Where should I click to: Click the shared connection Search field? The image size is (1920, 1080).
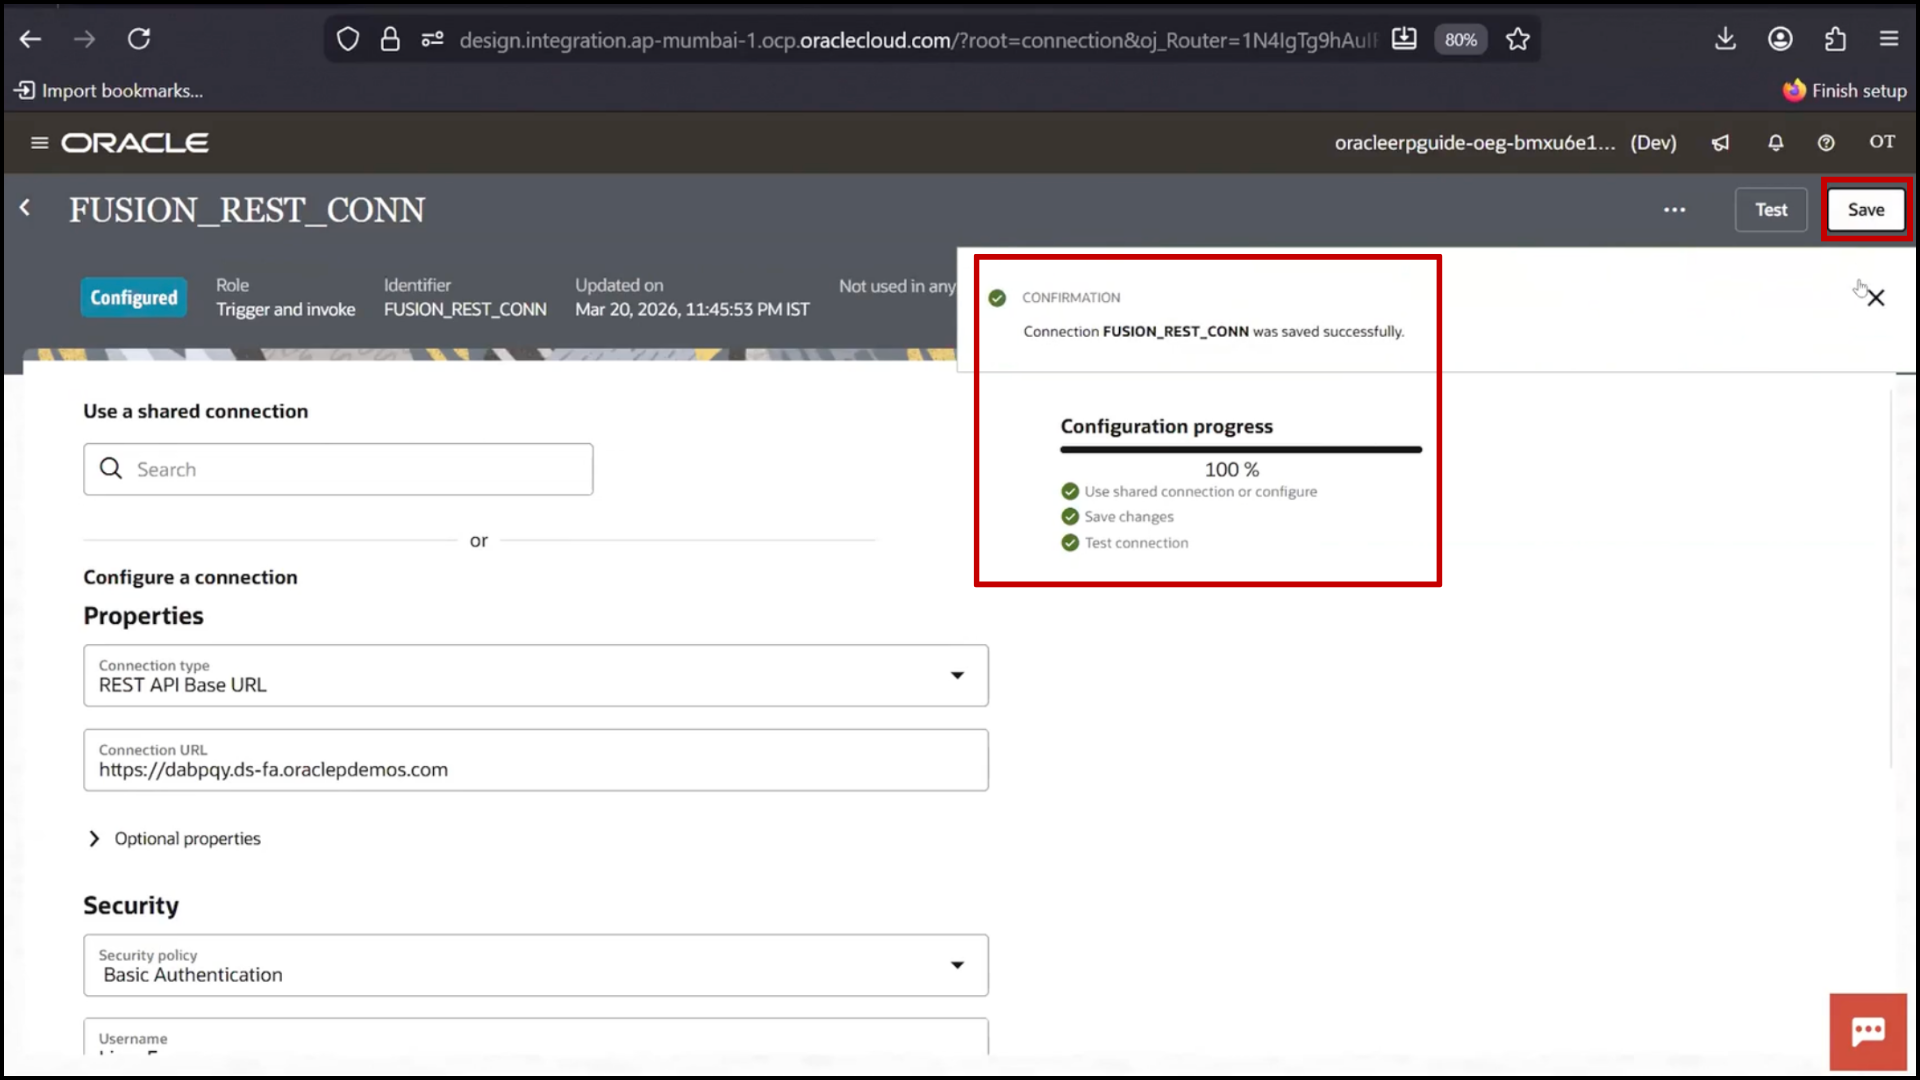tap(338, 469)
